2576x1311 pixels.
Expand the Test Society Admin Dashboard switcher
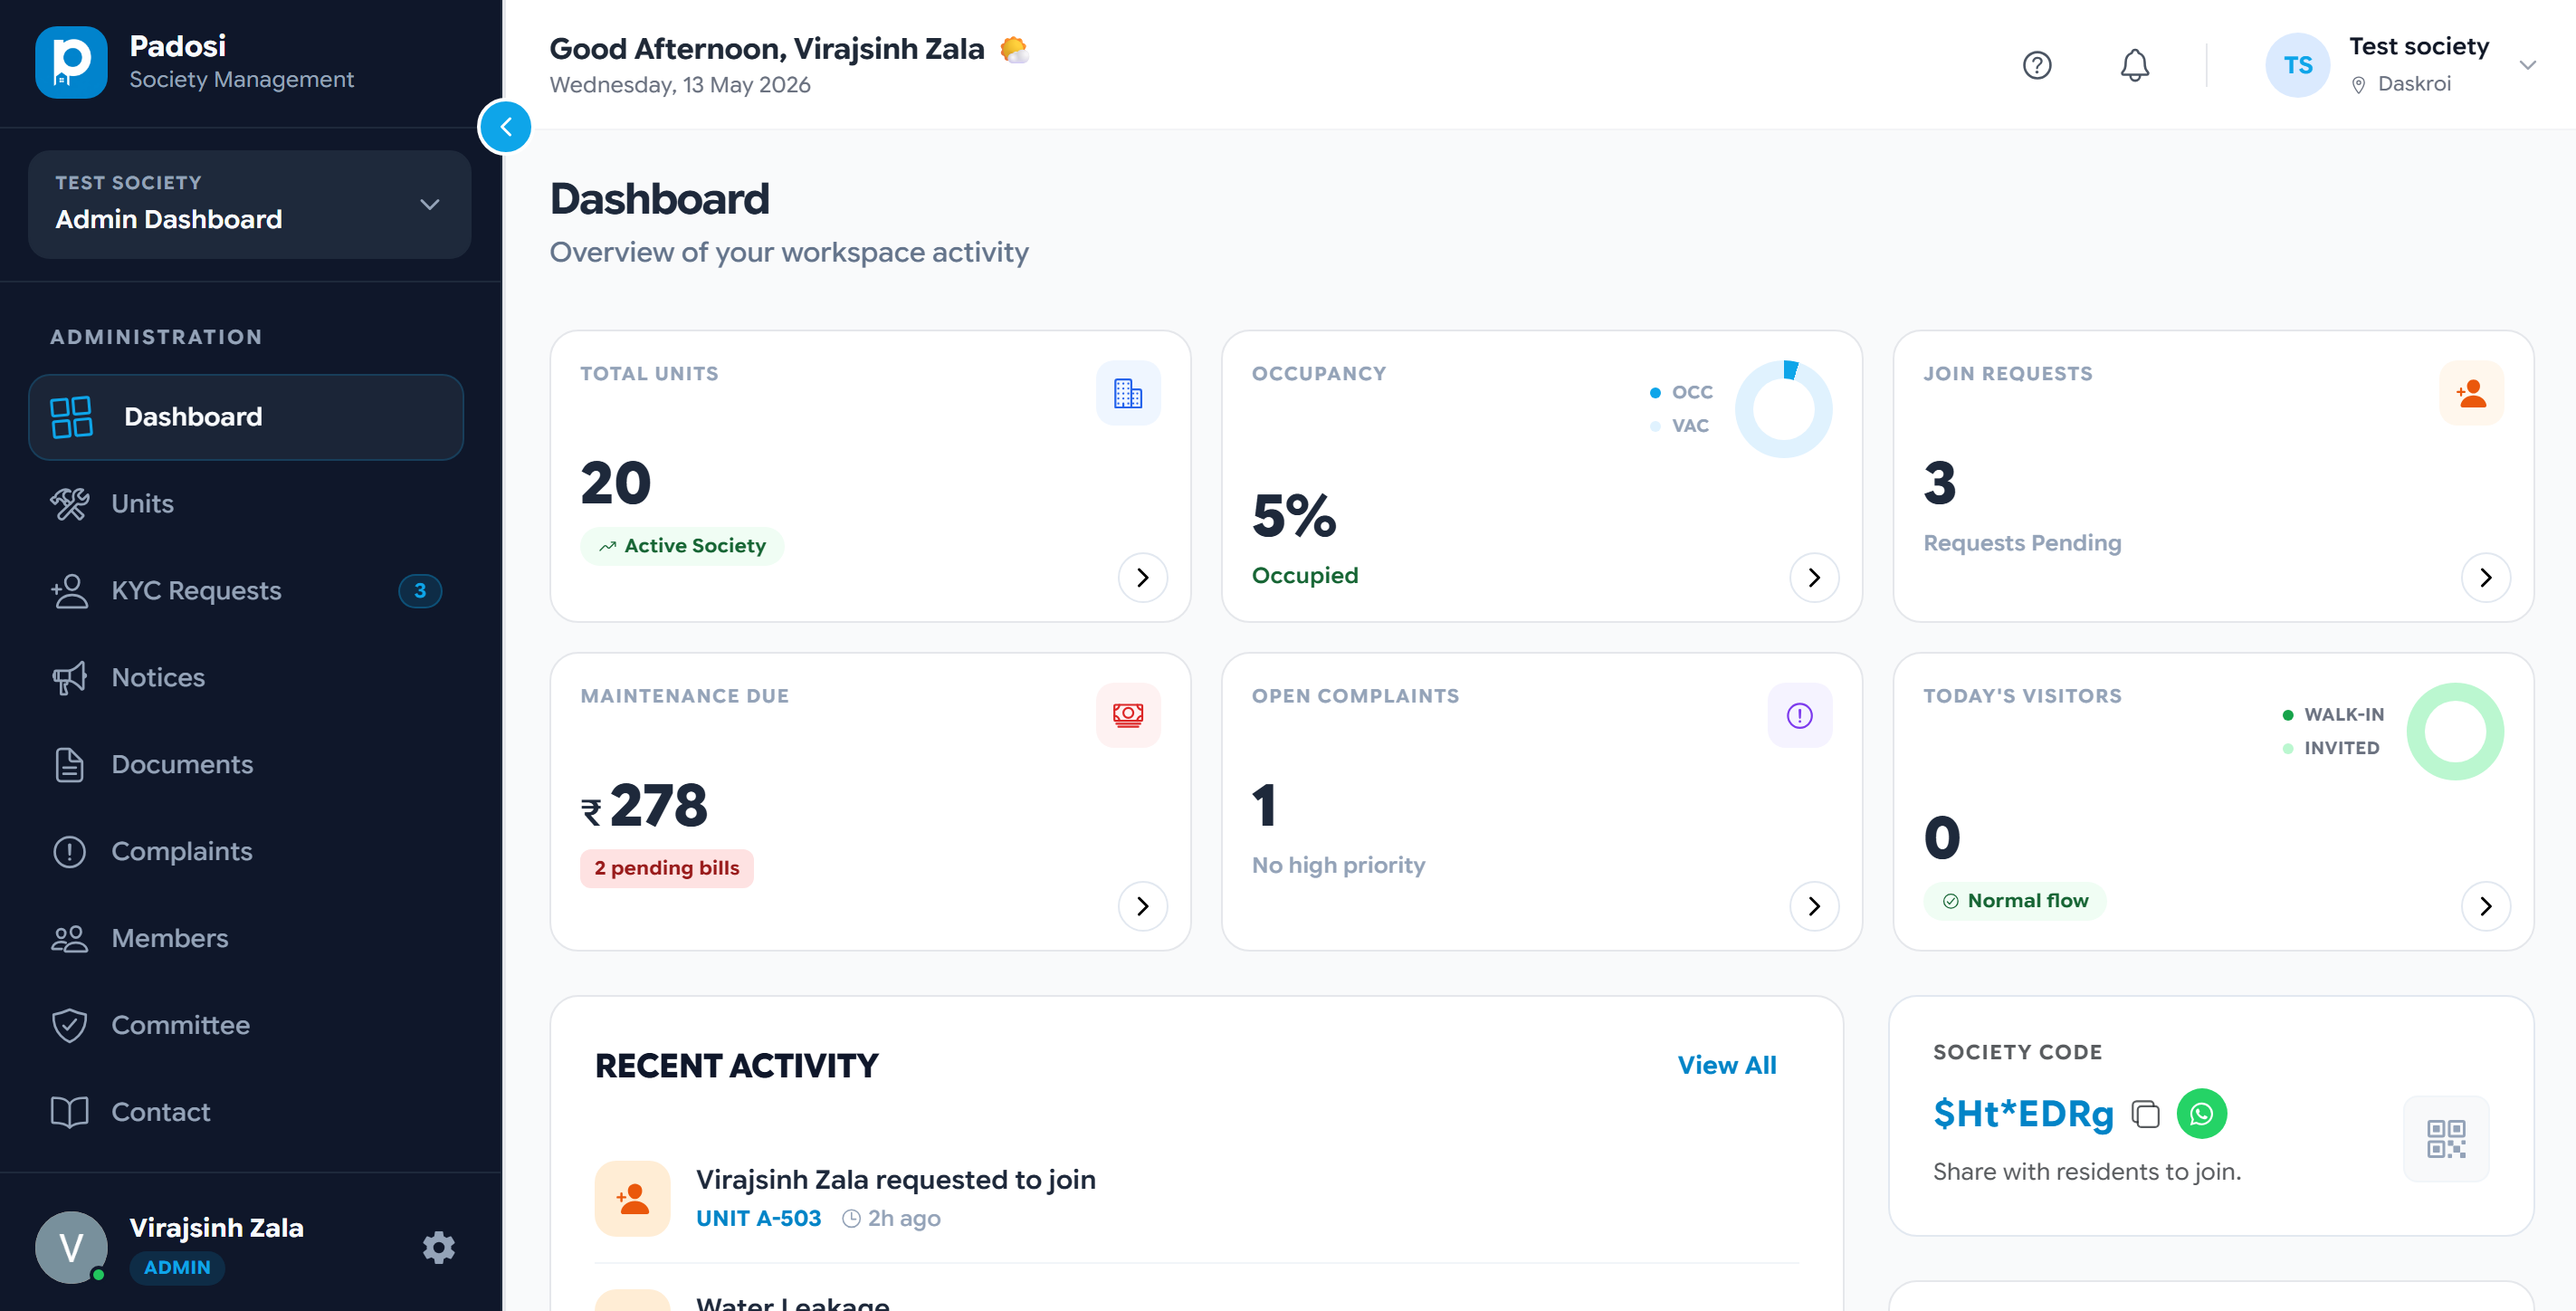click(249, 204)
